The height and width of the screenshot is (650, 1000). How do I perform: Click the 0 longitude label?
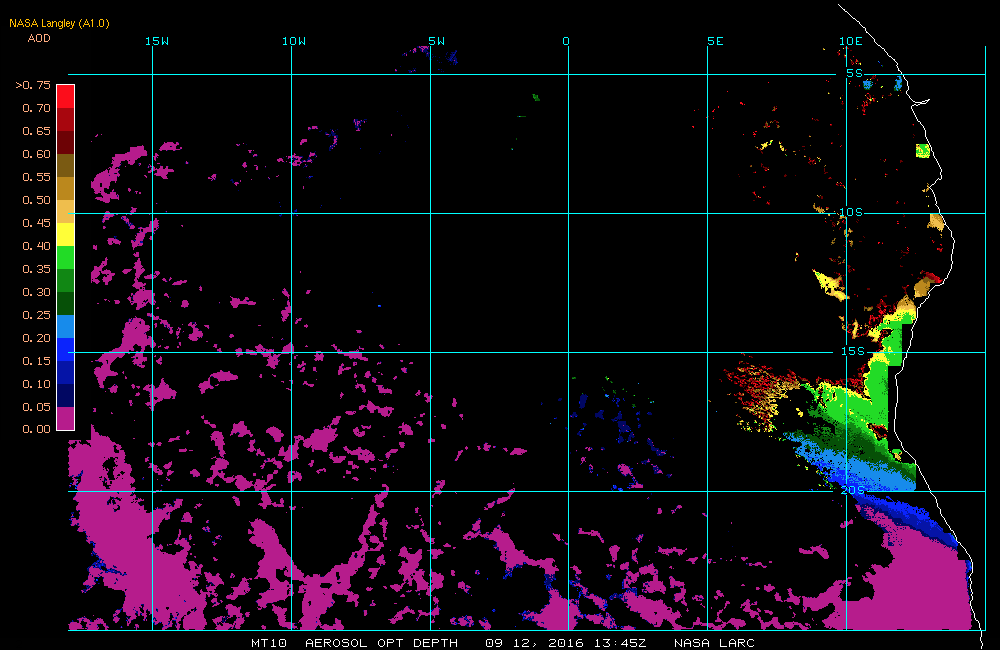click(566, 41)
